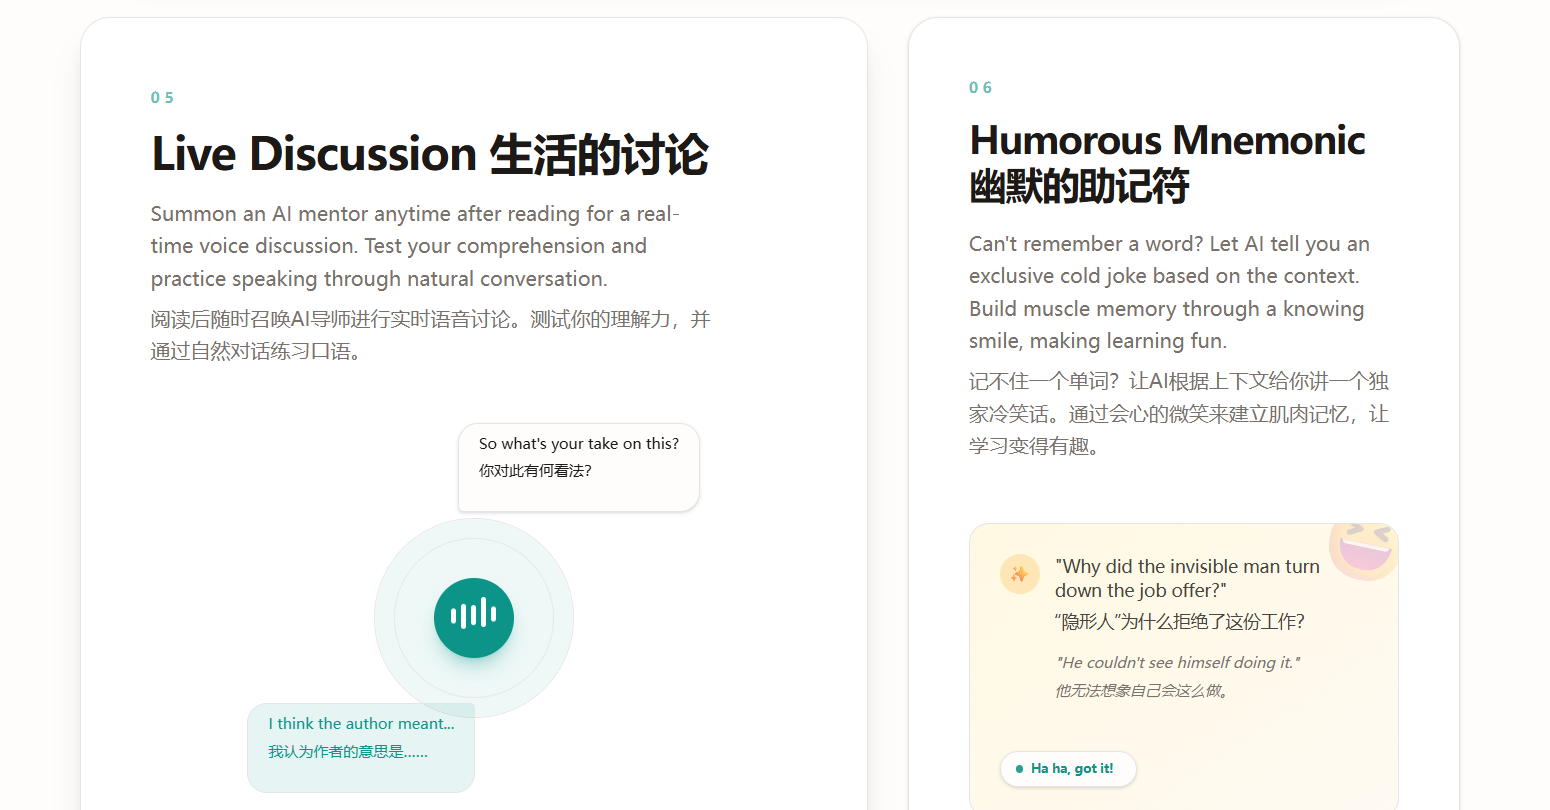The width and height of the screenshot is (1550, 810).
Task: Click the Chinese translation 你对此有何看法
Action: [535, 471]
